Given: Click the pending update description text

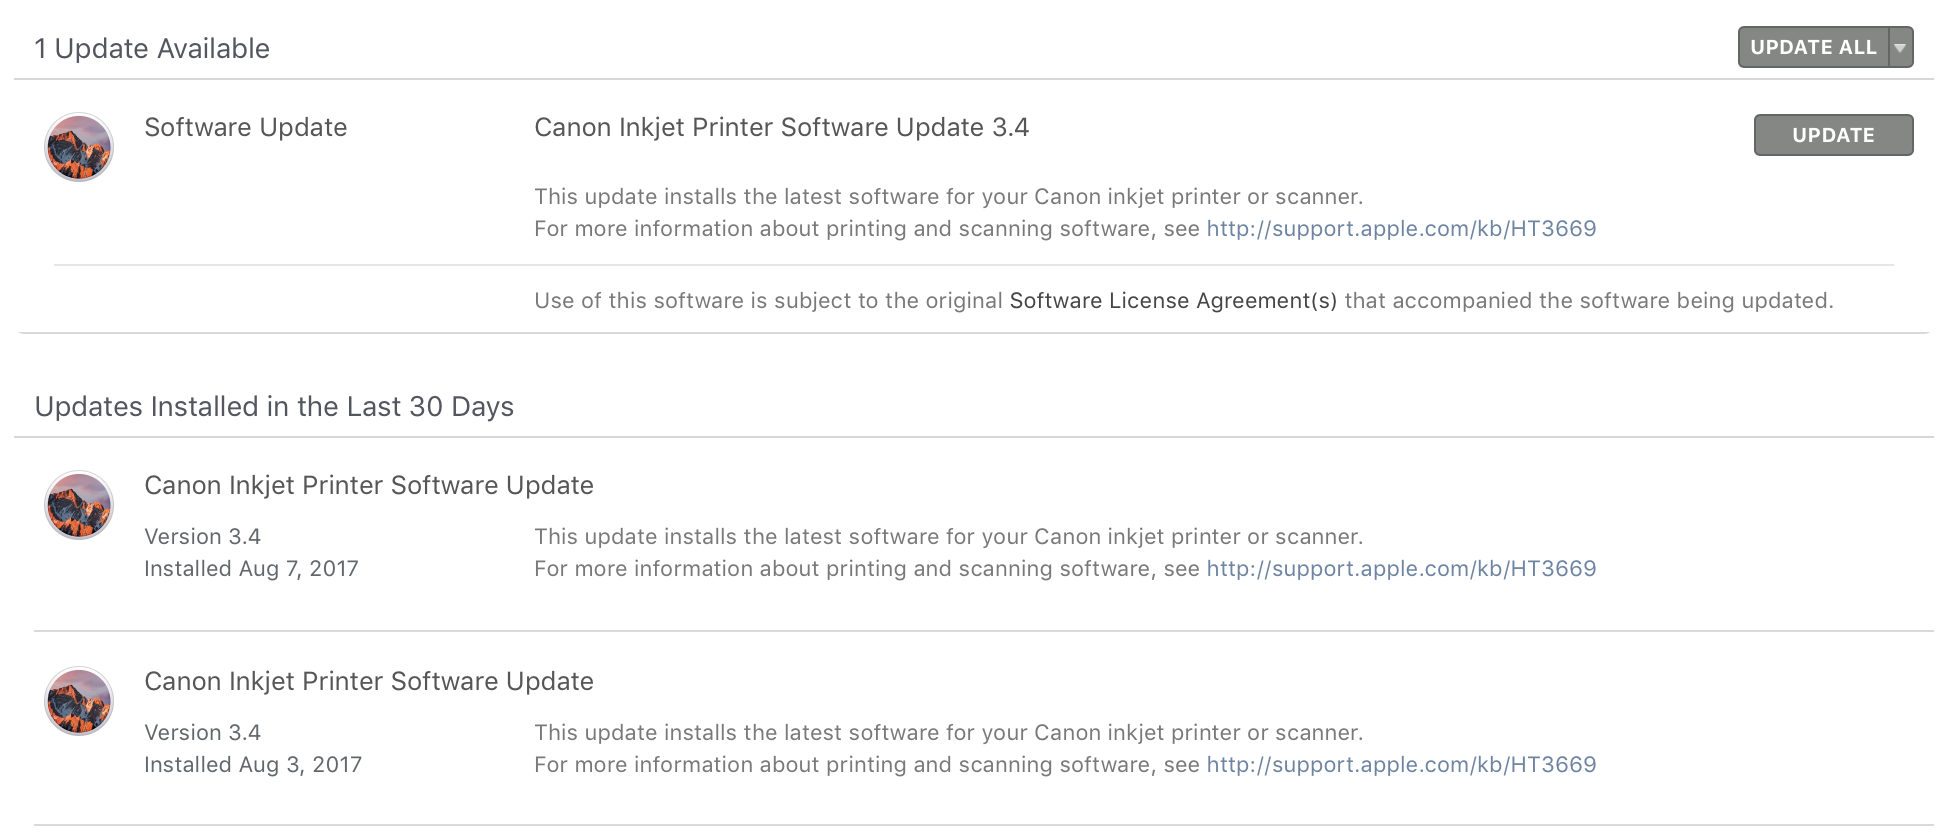Looking at the screenshot, I should [x=948, y=197].
